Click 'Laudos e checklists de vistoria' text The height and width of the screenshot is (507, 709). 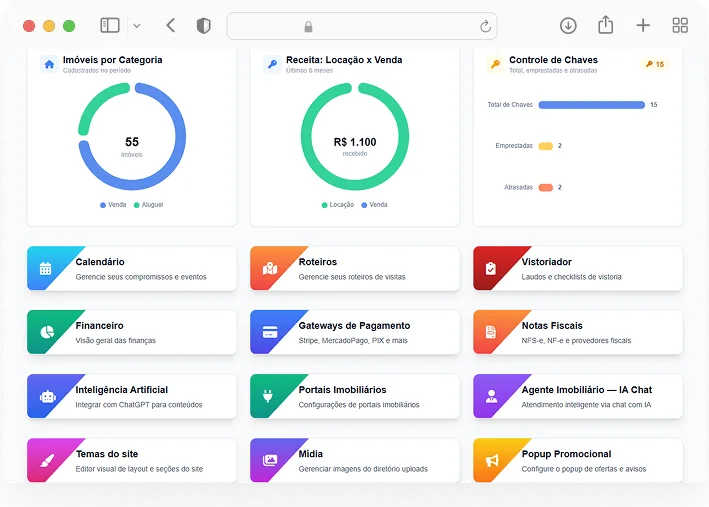point(572,277)
